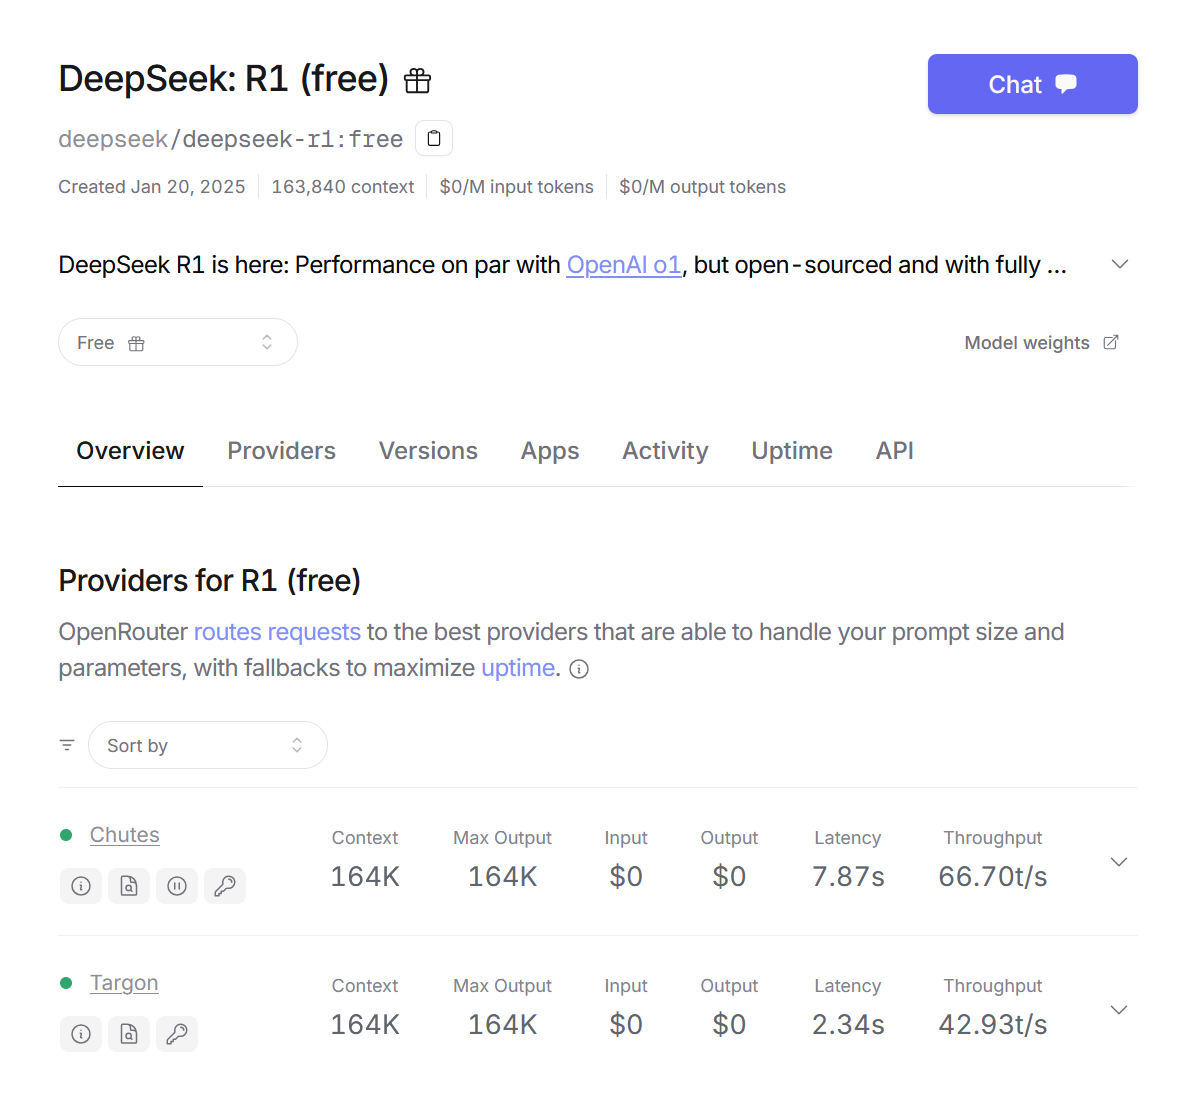Click the info icon after uptime text
The width and height of the screenshot is (1177, 1098).
[x=579, y=669]
